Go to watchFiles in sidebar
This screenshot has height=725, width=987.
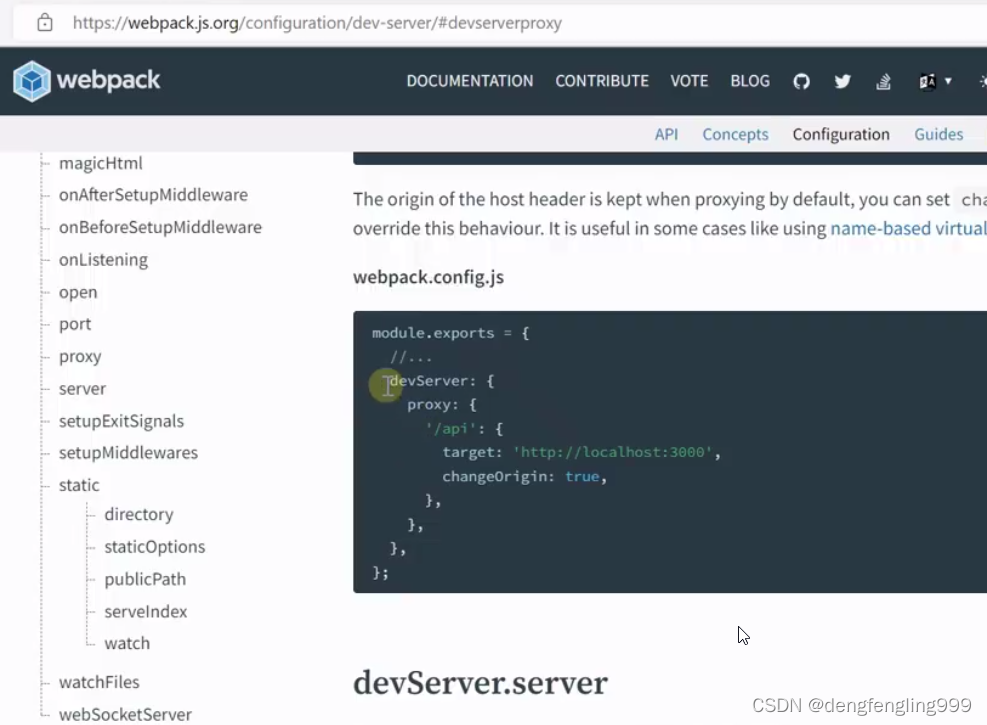click(99, 682)
